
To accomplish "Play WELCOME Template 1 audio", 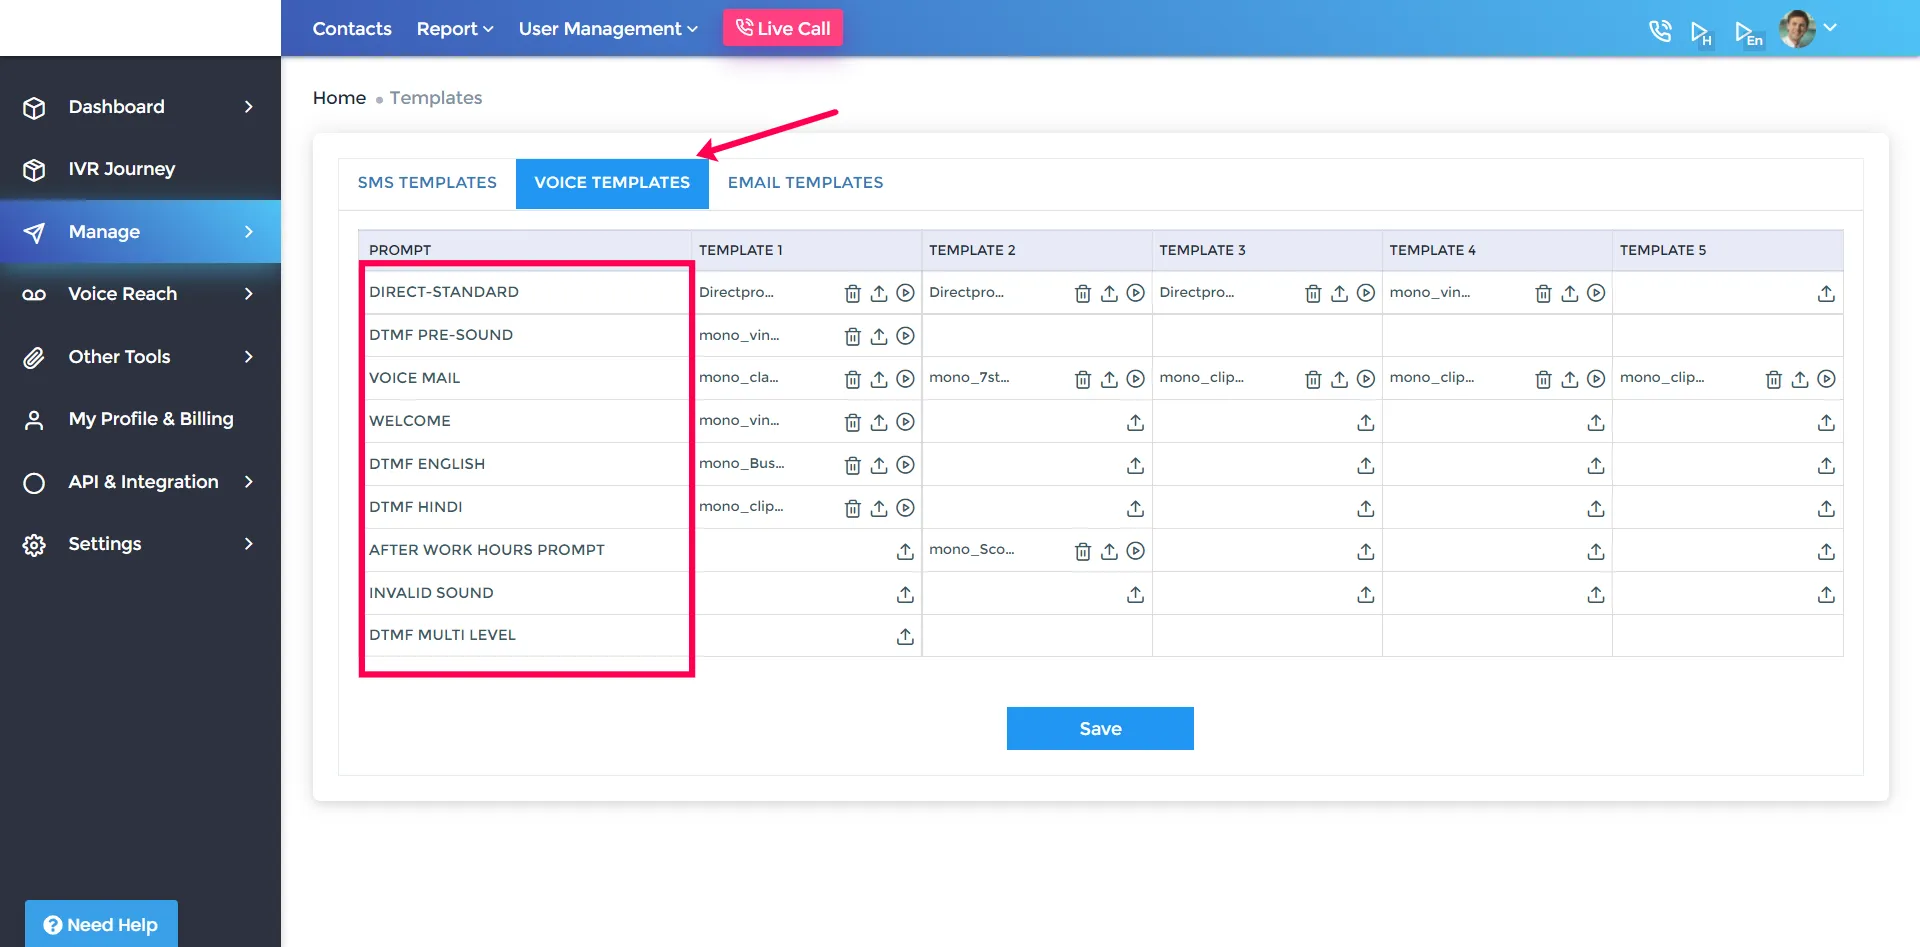I will [906, 422].
